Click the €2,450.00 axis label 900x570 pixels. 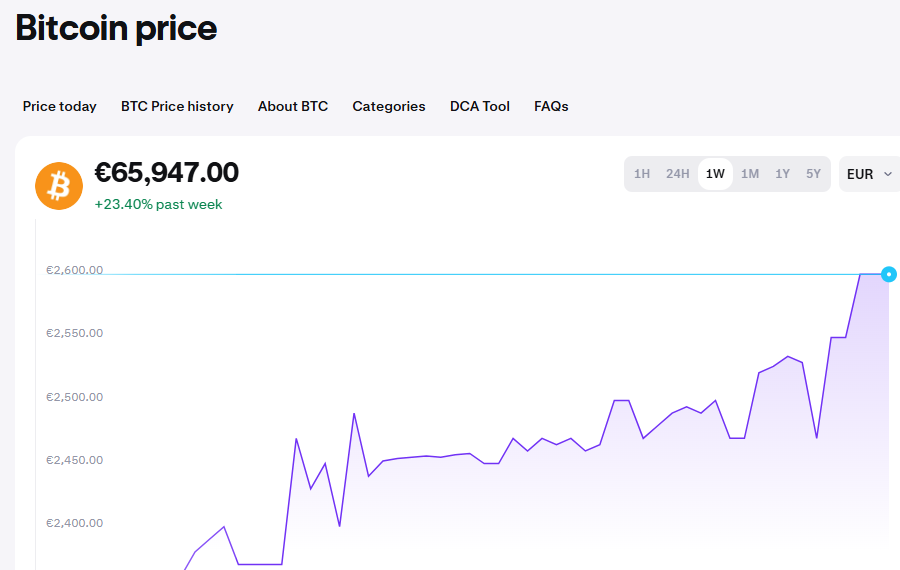tap(75, 460)
